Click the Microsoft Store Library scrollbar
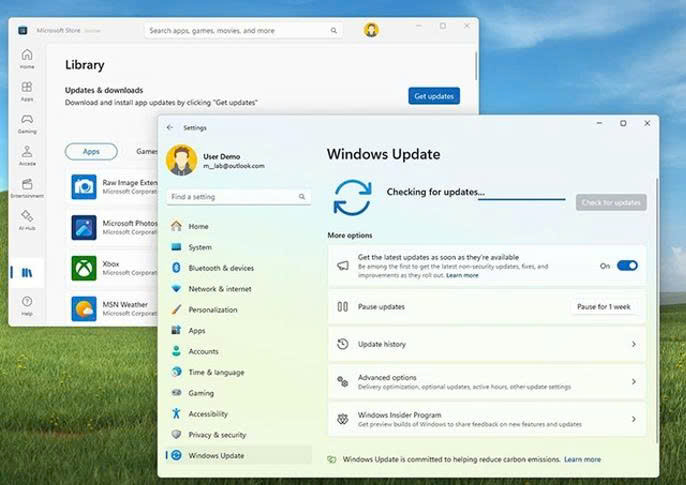The image size is (686, 485). click(476, 66)
